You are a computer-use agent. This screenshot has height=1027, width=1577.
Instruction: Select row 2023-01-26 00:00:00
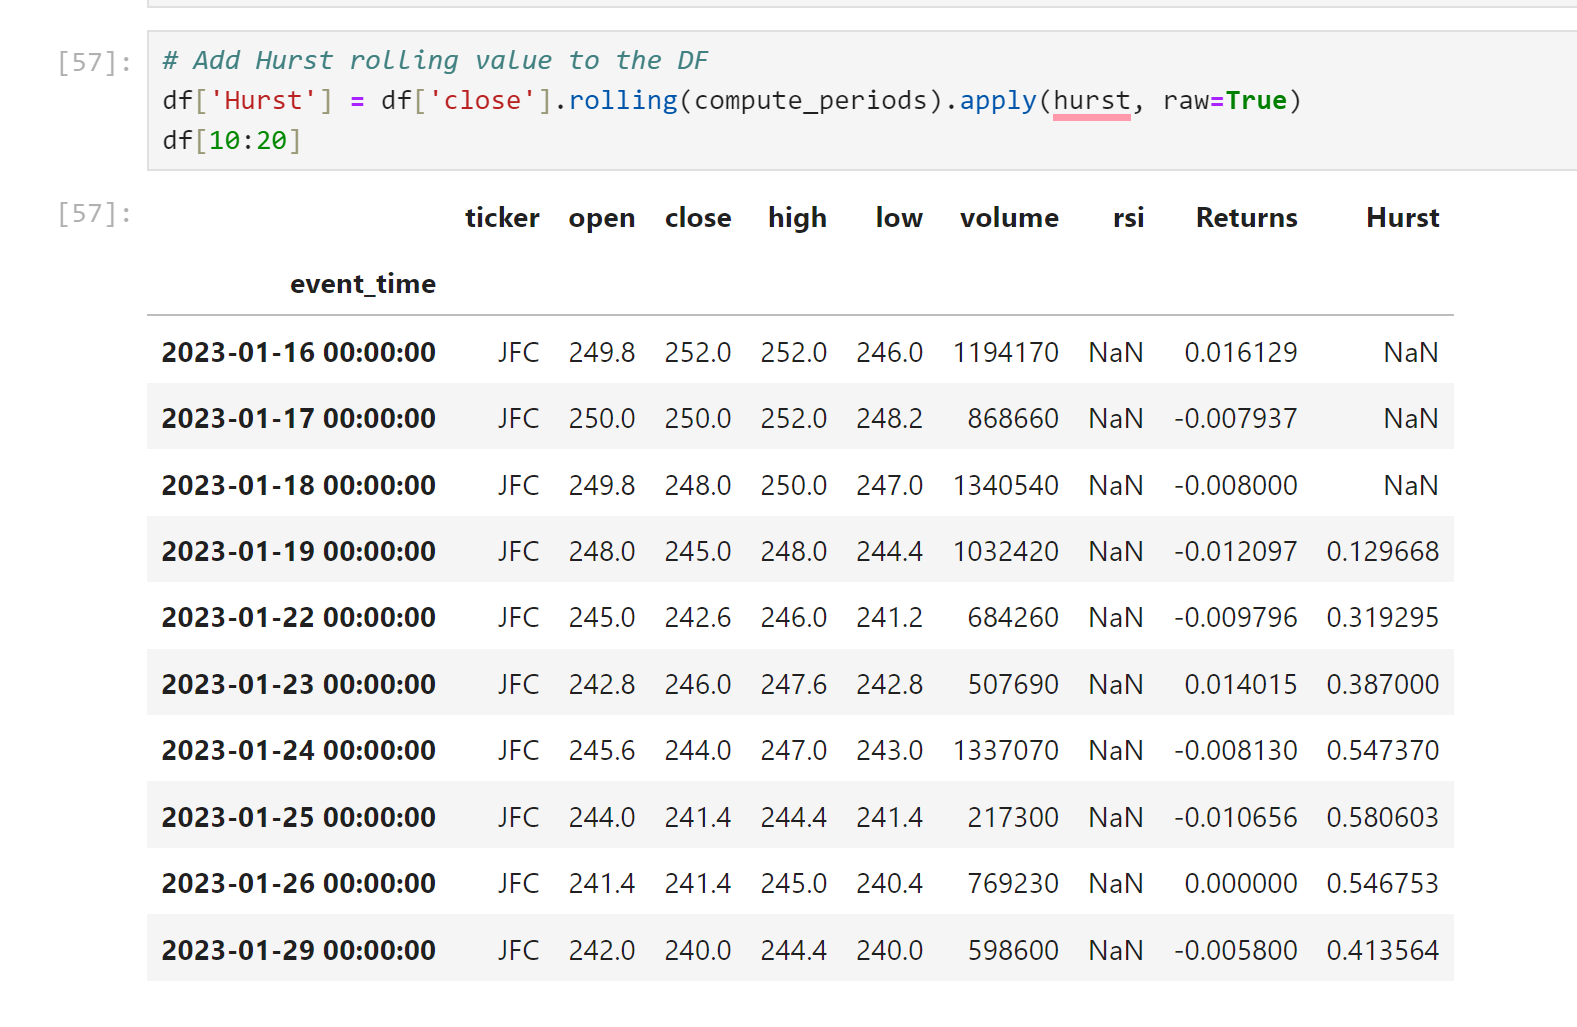[x=800, y=883]
